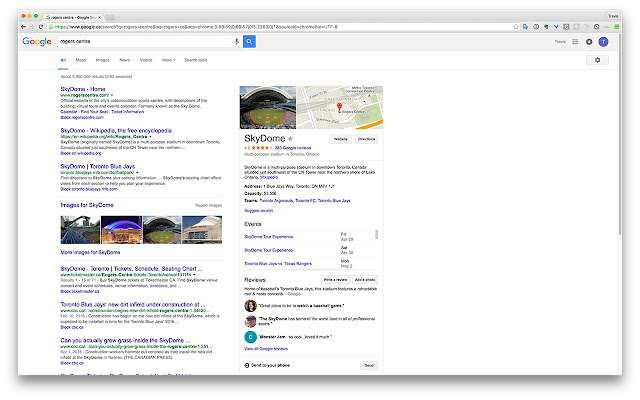Click Suggest an edit link
This screenshot has height=400, width=640.
(258, 211)
